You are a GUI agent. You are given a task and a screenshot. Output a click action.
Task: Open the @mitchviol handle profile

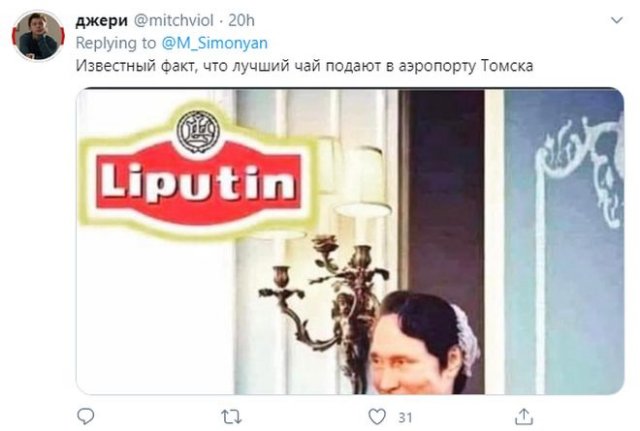[x=173, y=20]
